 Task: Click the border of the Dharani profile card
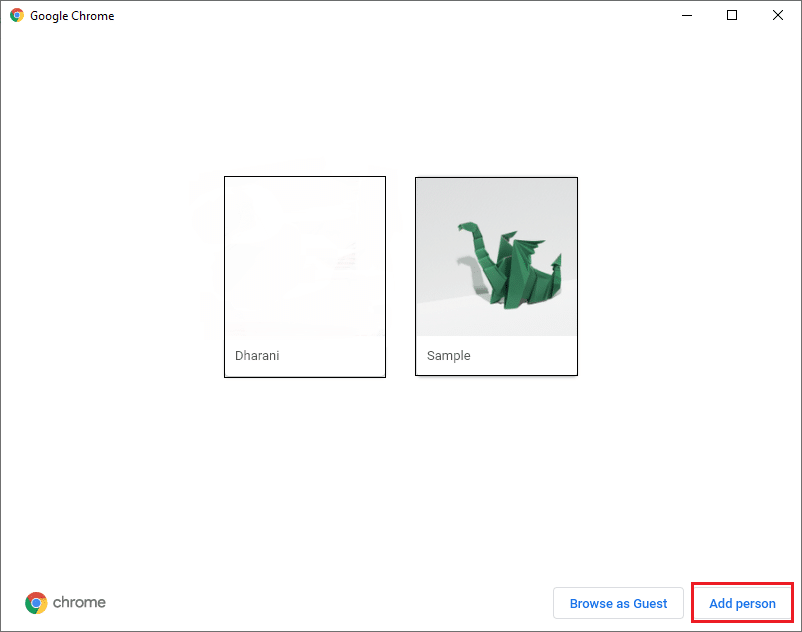pyautogui.click(x=225, y=276)
